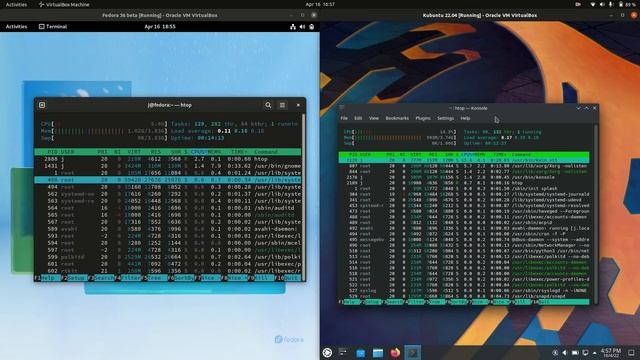640x360 pixels.
Task: Click F10 Quit in Fedora htop
Action: (288, 278)
